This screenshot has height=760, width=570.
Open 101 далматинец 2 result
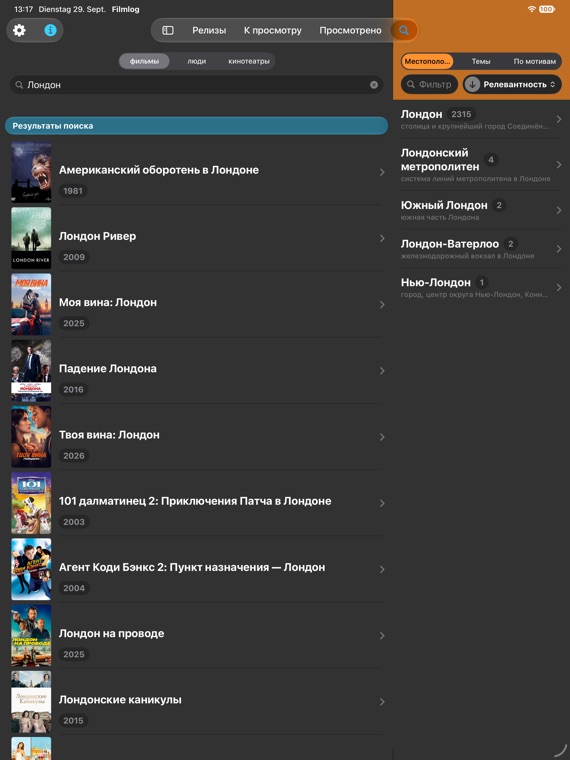coord(196,503)
